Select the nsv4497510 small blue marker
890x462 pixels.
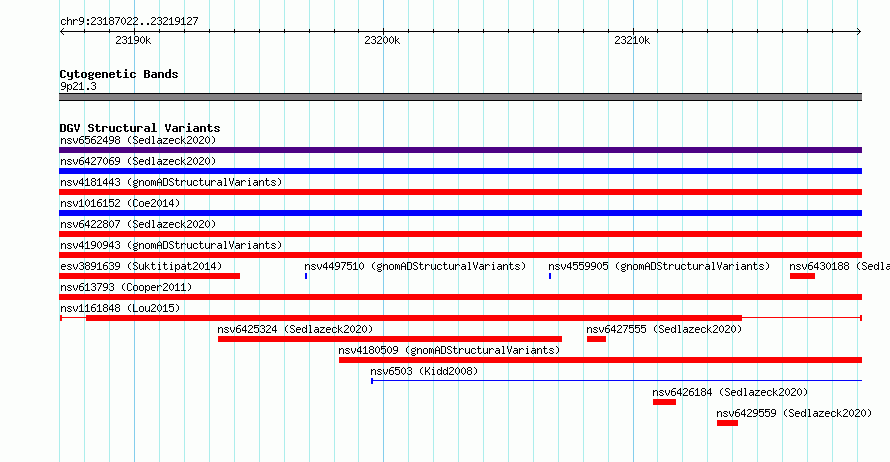(x=306, y=276)
